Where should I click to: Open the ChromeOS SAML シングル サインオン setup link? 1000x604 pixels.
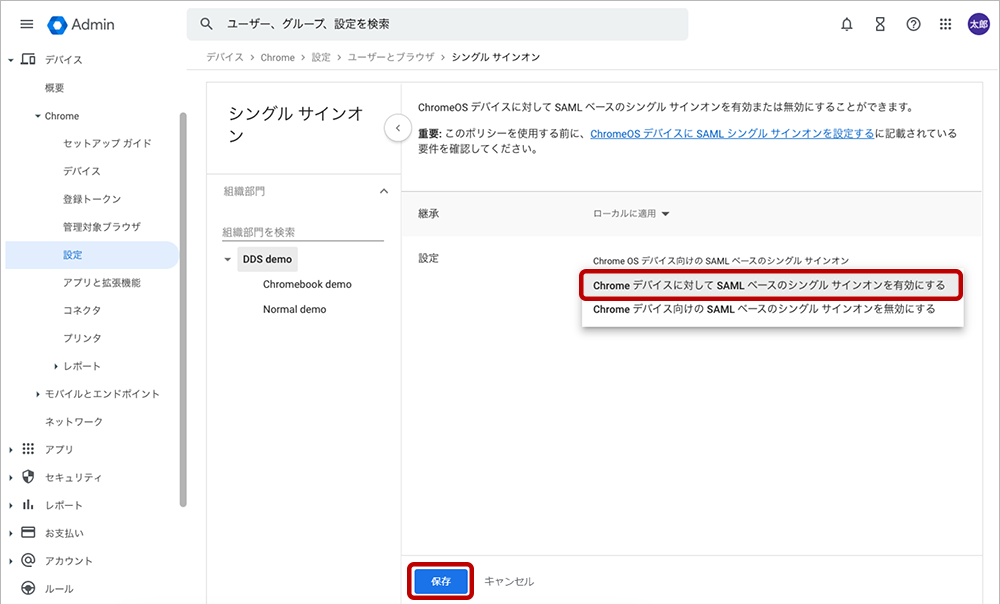732,133
